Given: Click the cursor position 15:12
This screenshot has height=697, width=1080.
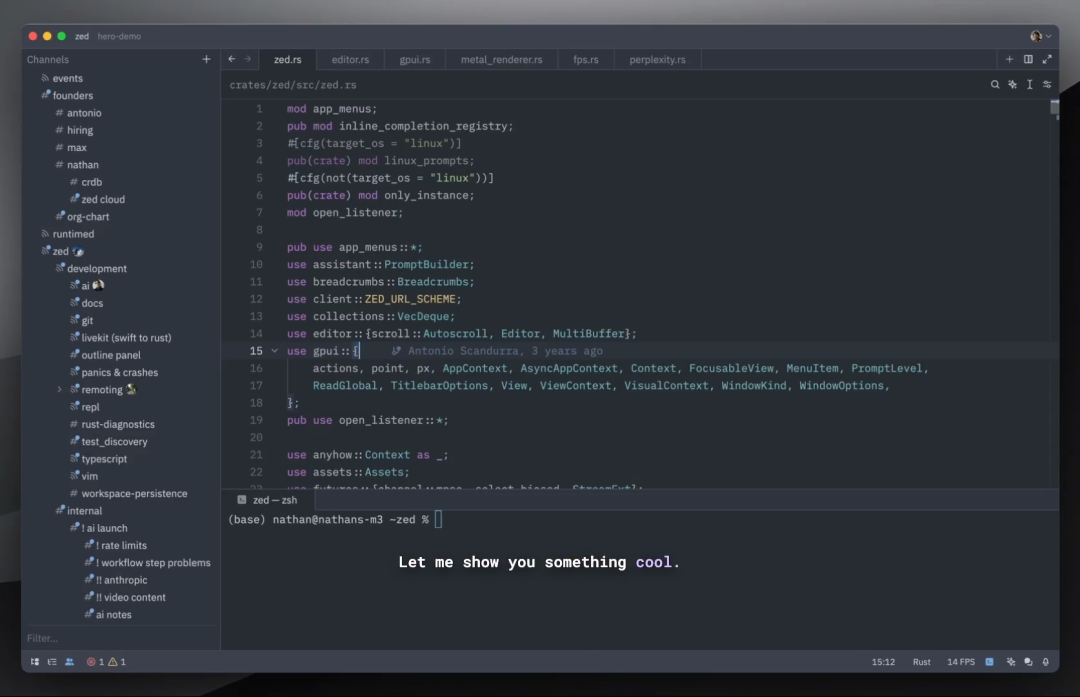Looking at the screenshot, I should 883,662.
